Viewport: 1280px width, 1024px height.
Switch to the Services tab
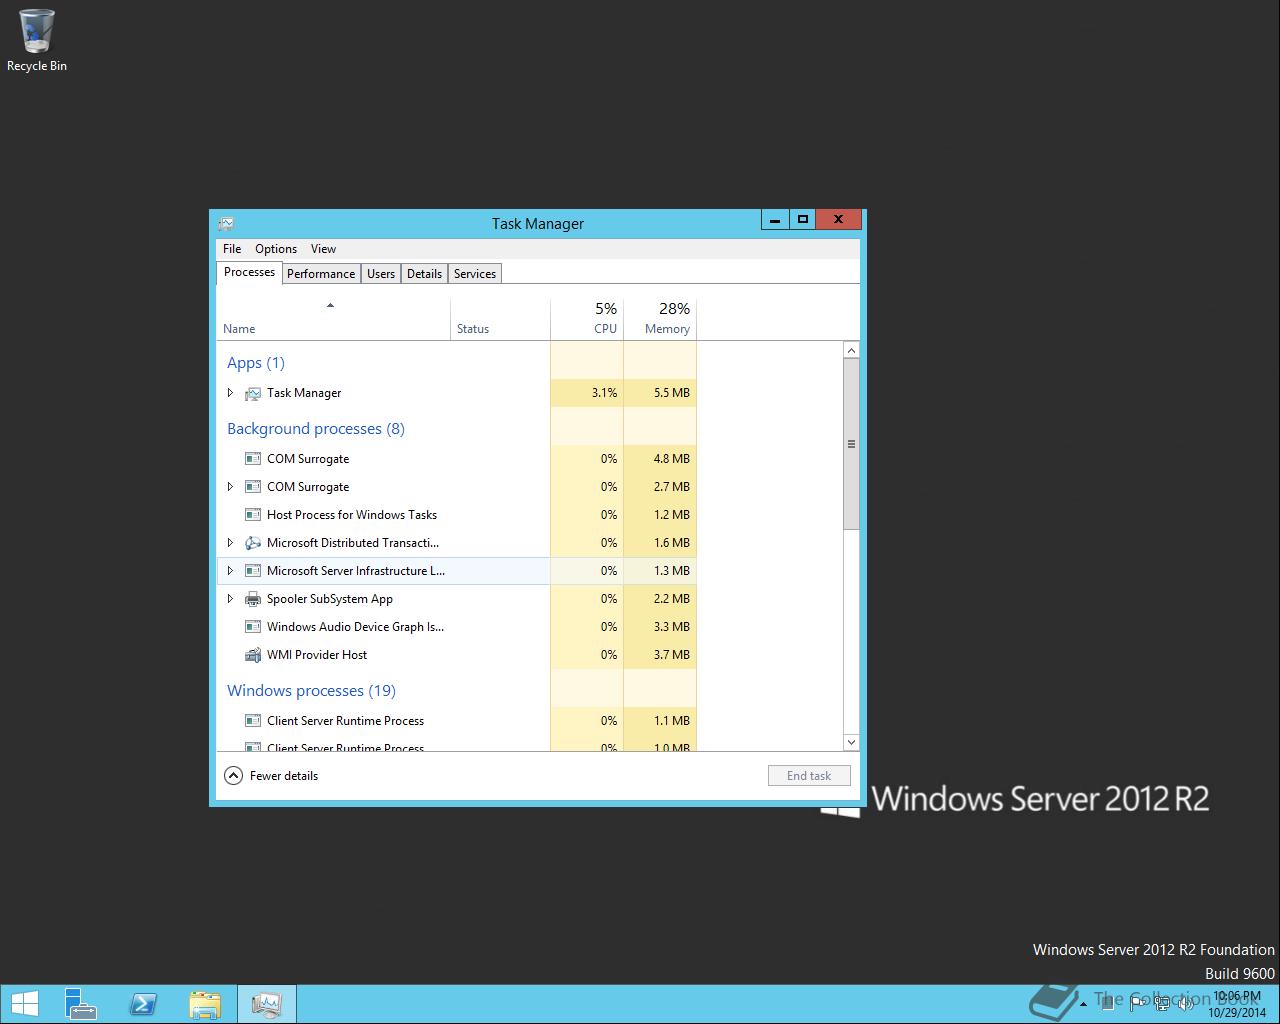tap(475, 274)
